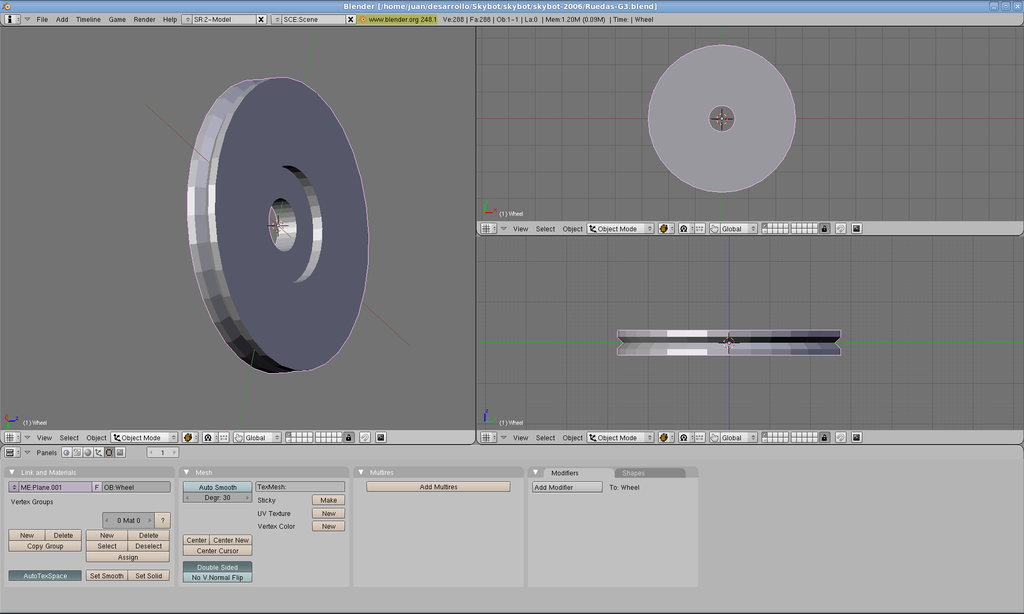The image size is (1024, 614).
Task: Click the pivot point icon in left viewport header
Action: coord(207,438)
